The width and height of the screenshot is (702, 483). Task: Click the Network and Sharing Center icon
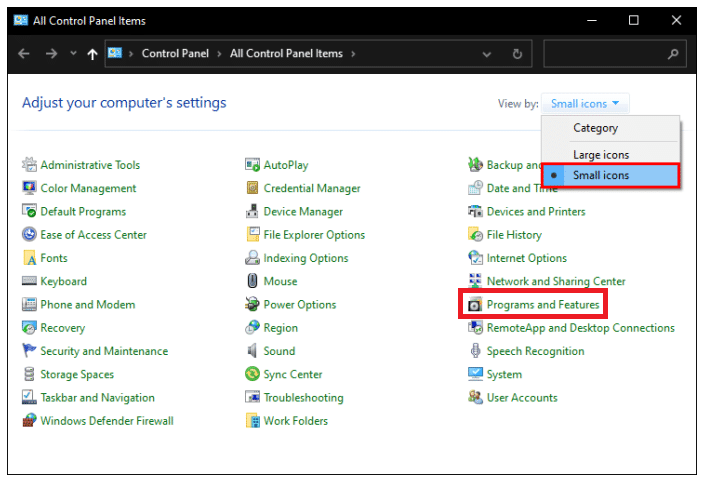(475, 281)
